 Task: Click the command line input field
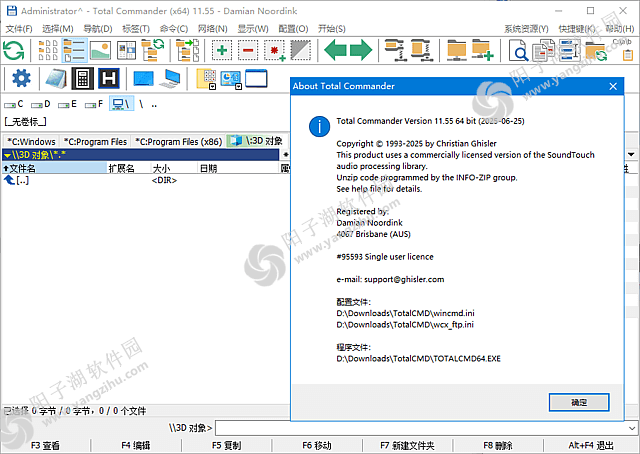pyautogui.click(x=421, y=428)
